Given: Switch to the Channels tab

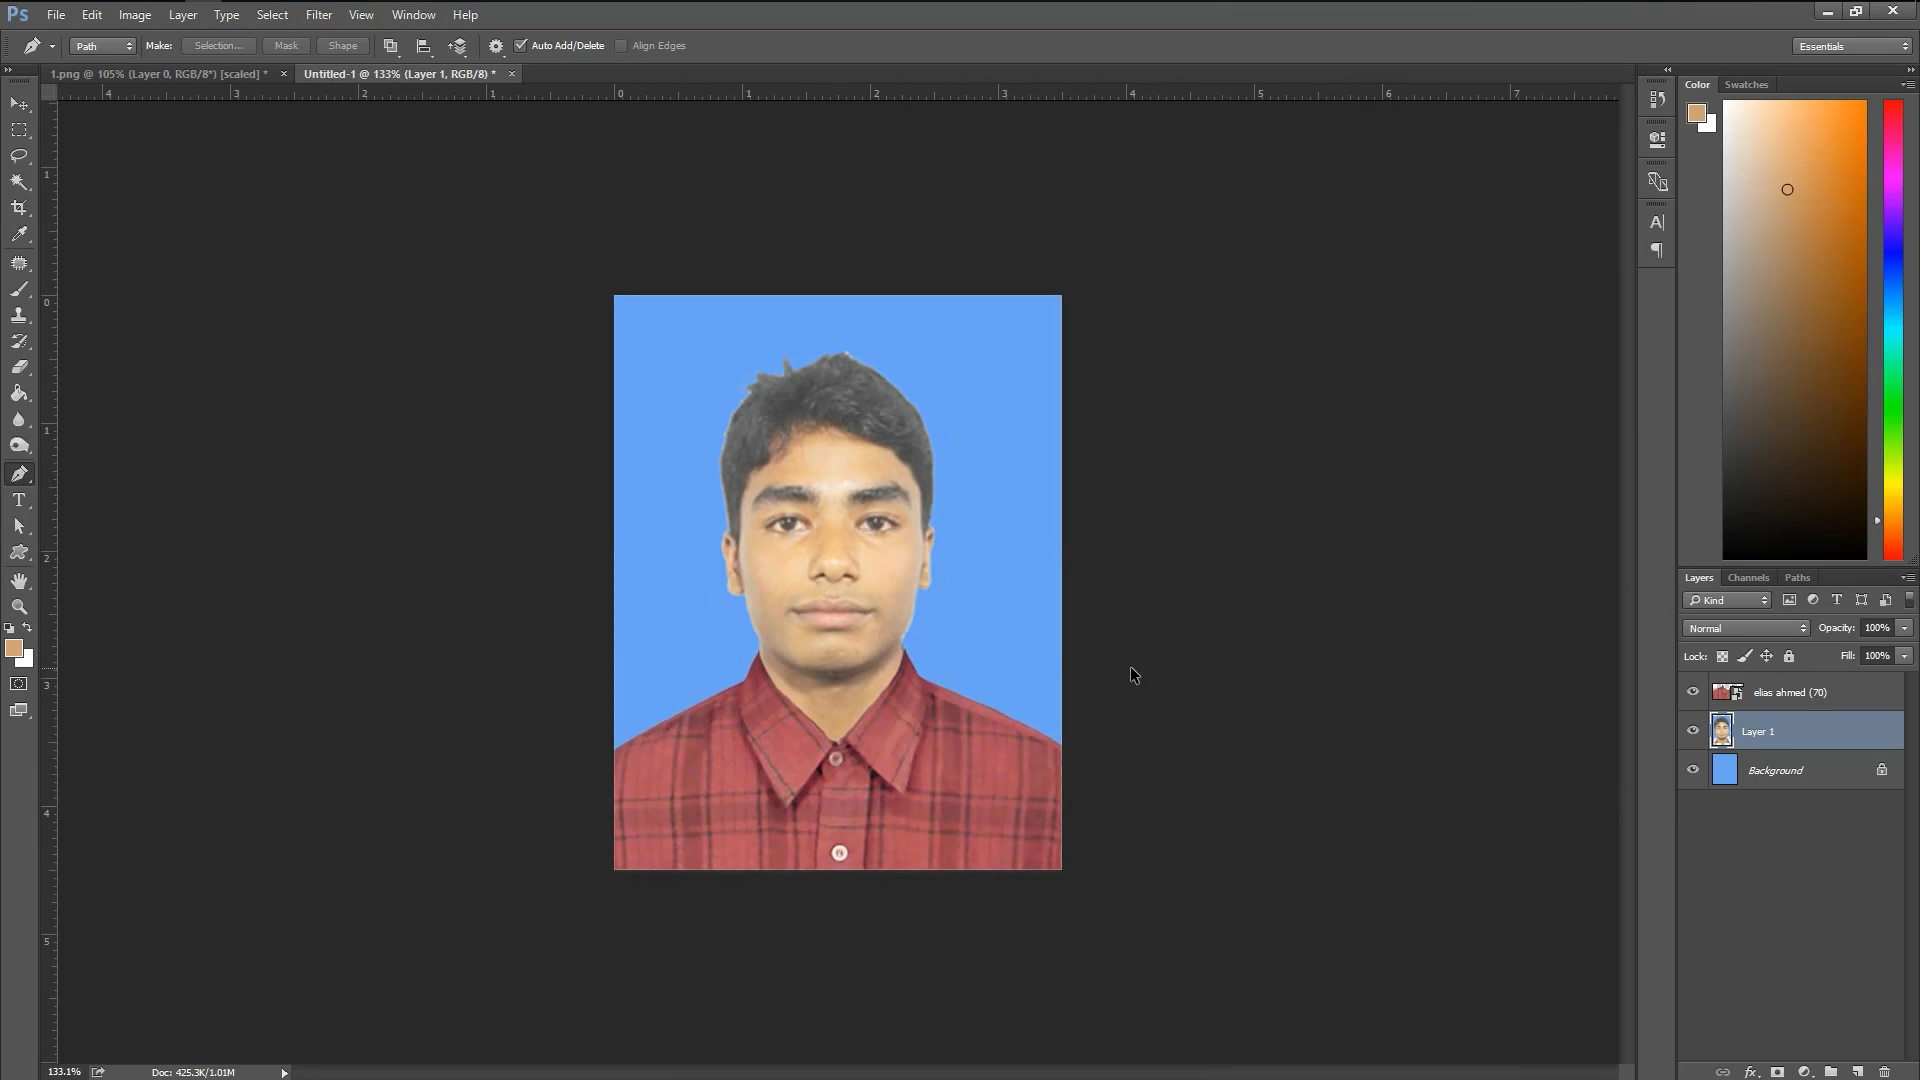Looking at the screenshot, I should (x=1748, y=578).
